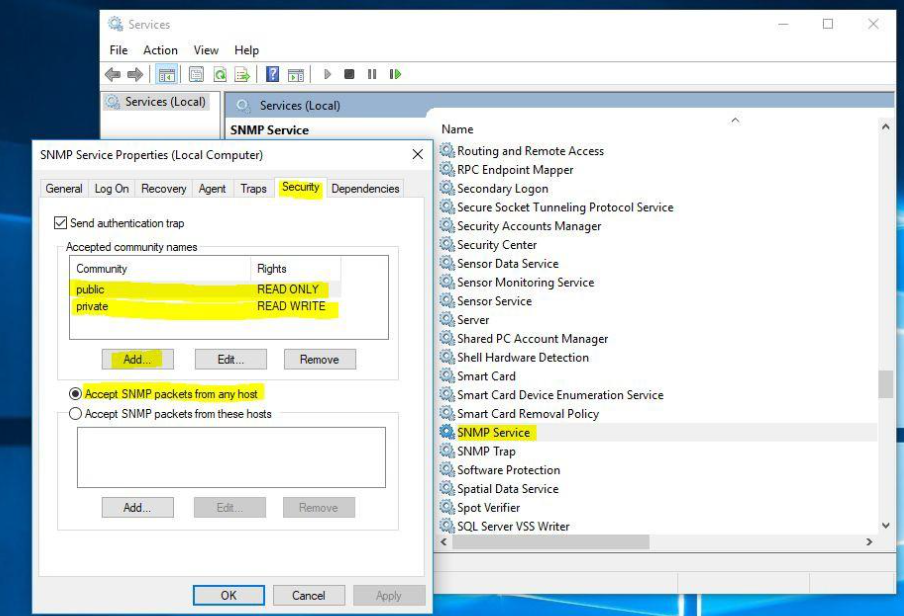
Task: Switch to the General tab
Action: pos(64,189)
